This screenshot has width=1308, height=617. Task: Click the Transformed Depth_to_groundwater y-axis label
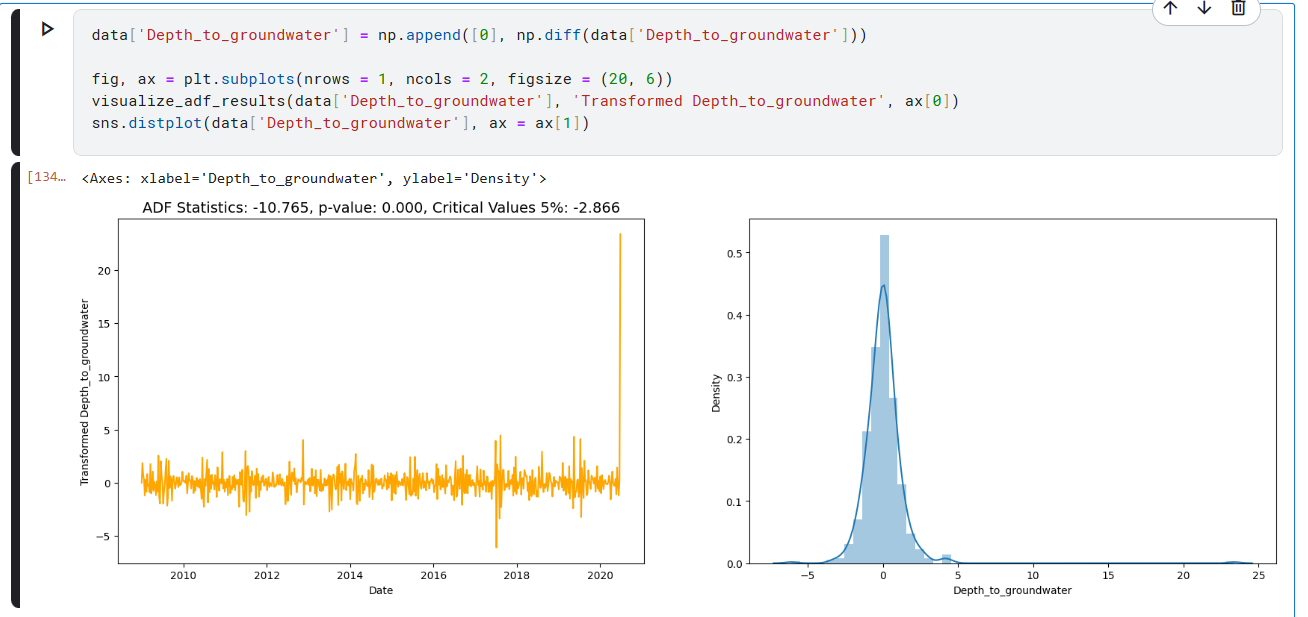[85, 392]
